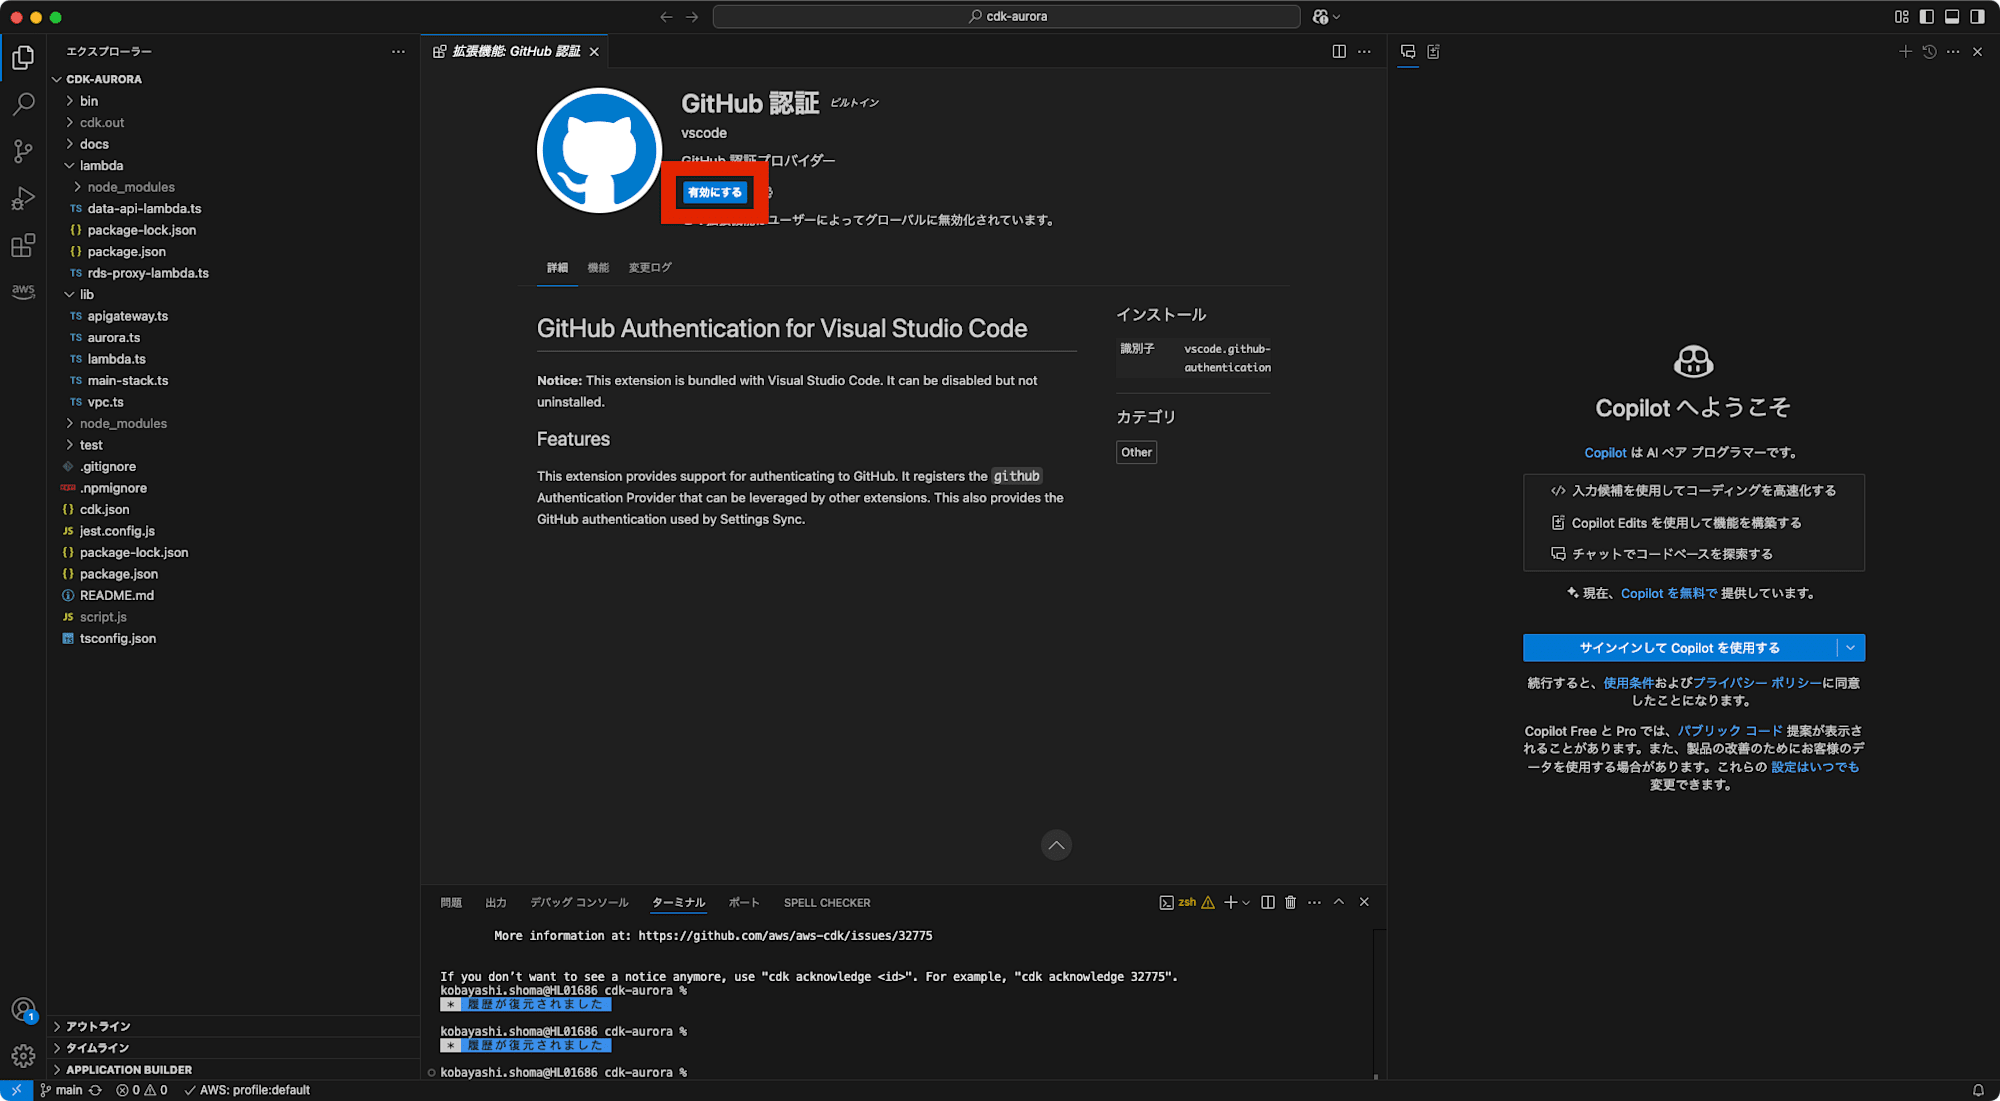
Task: Enable the GitHub 認証 extension
Action: coord(715,191)
